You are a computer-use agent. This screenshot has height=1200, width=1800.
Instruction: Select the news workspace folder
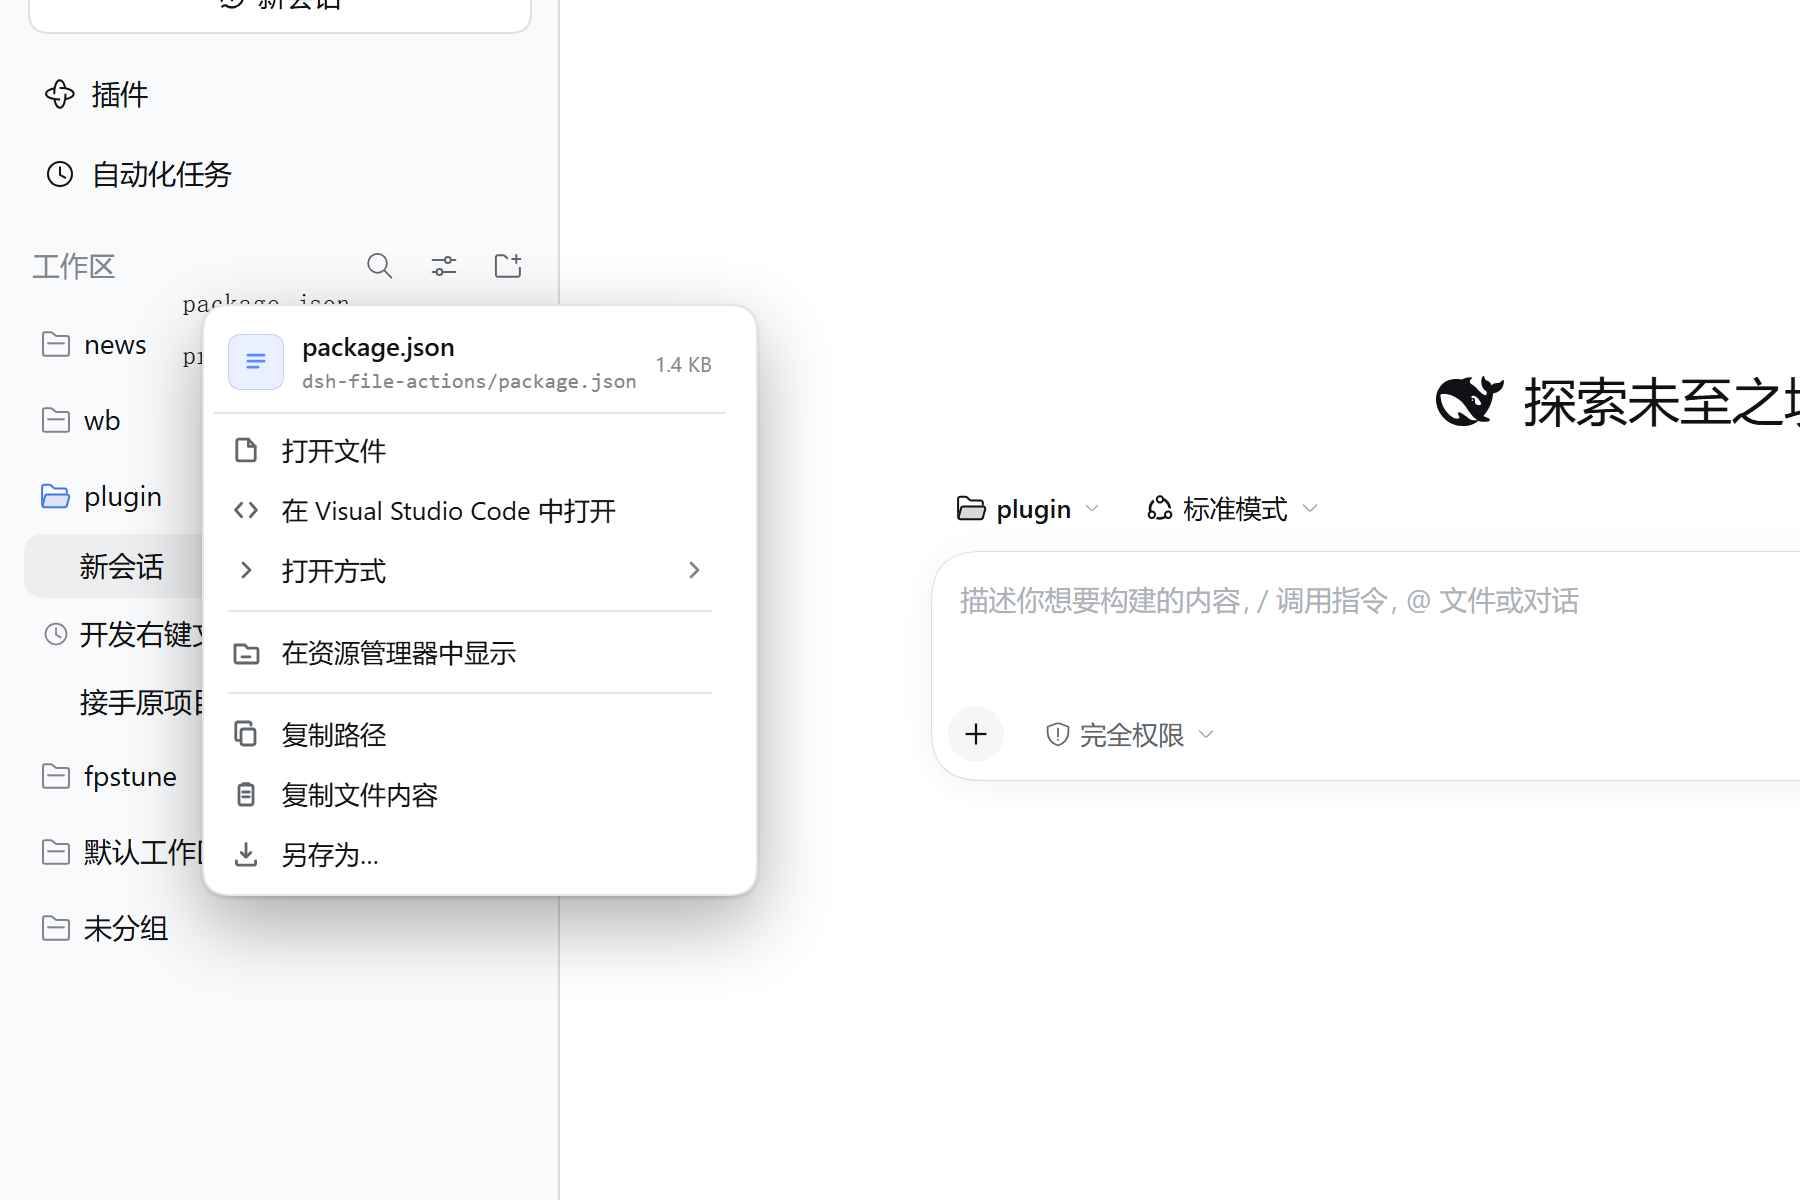pos(95,345)
